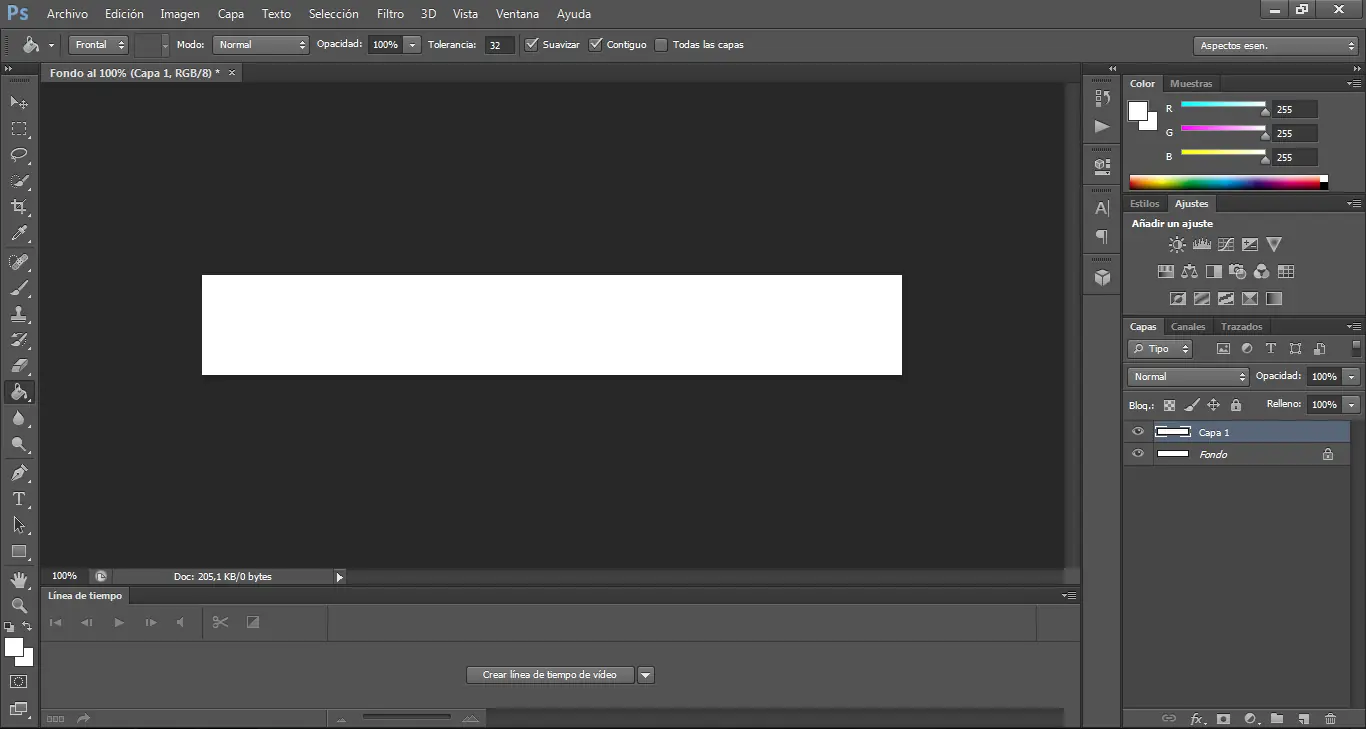Select the Clone Stamp tool

[x=19, y=313]
